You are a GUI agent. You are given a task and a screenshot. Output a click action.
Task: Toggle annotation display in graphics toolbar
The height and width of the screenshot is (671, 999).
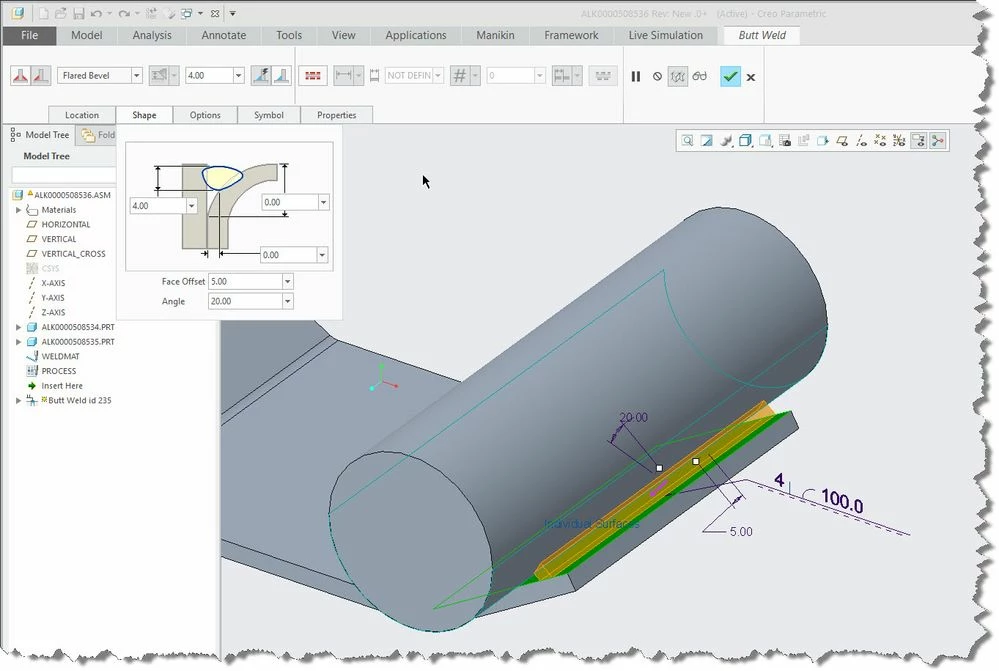click(918, 141)
